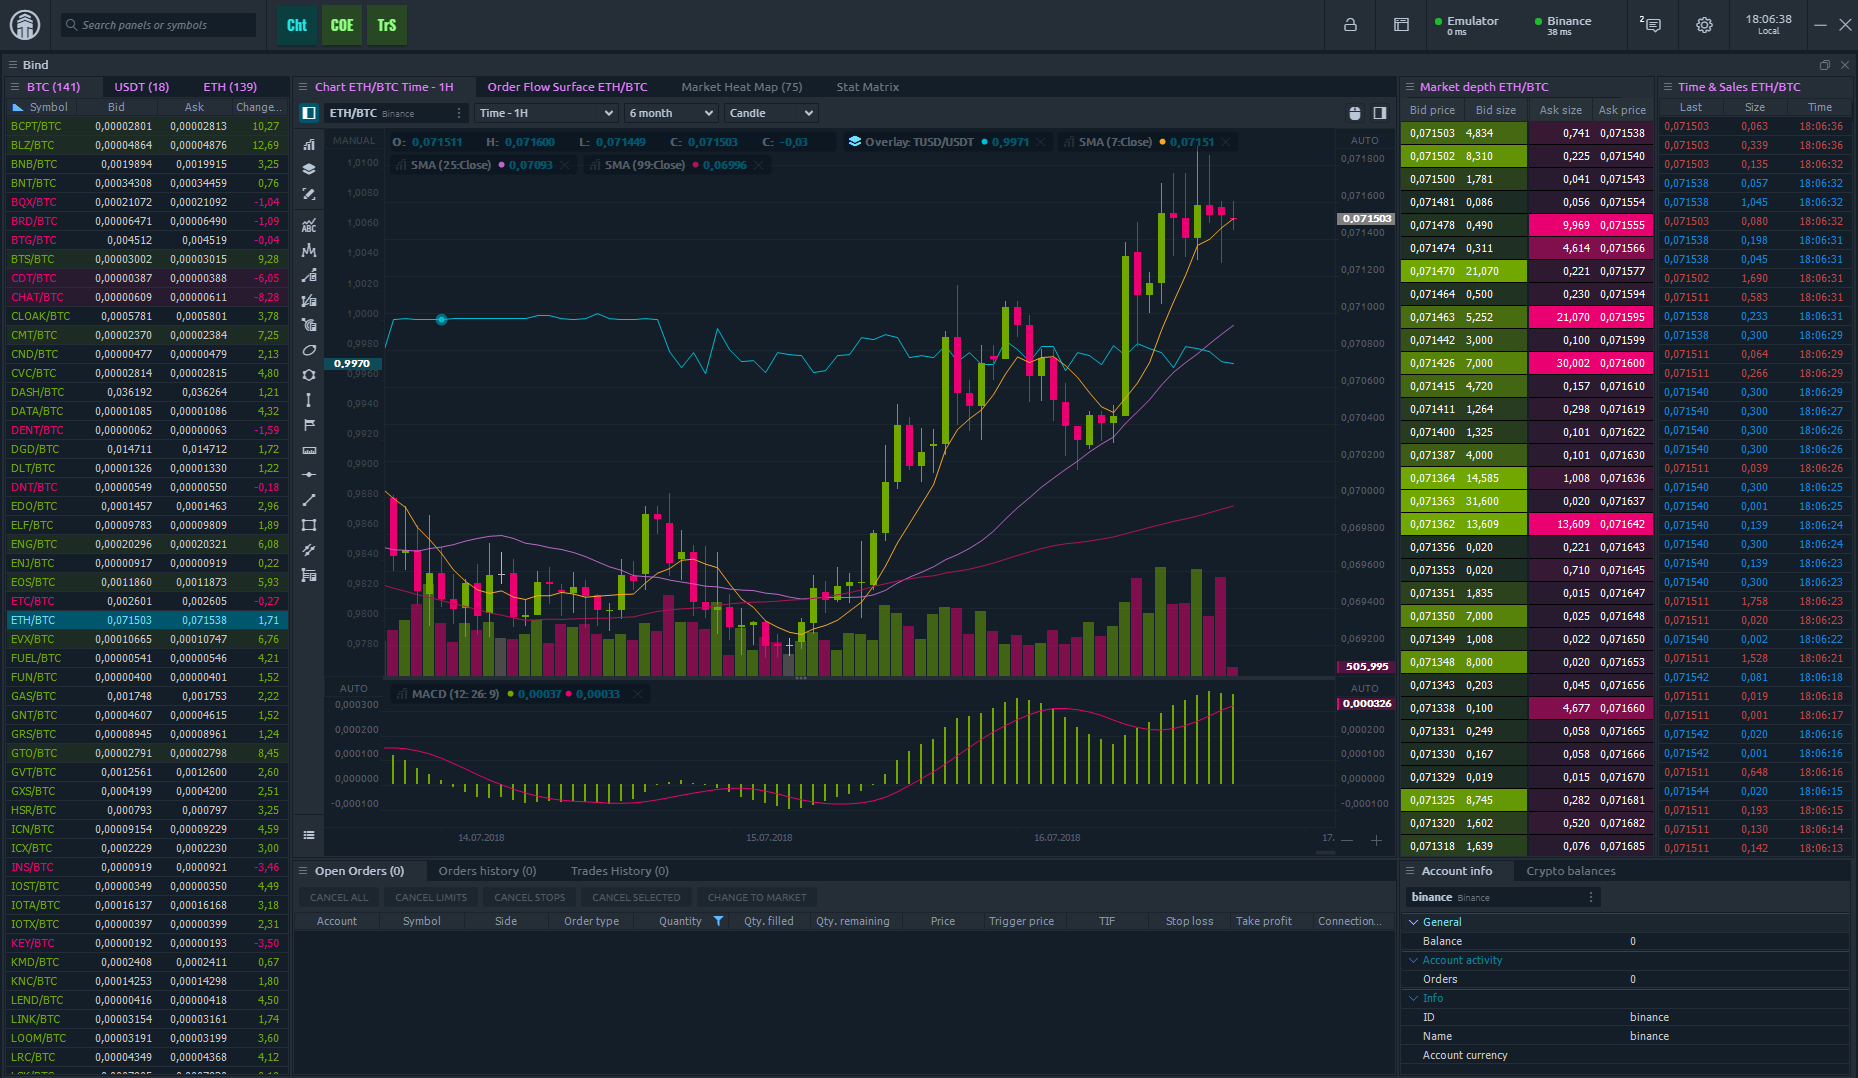Select the trend line drawing tool
Screen dimensions: 1858x1078
pos(309,499)
